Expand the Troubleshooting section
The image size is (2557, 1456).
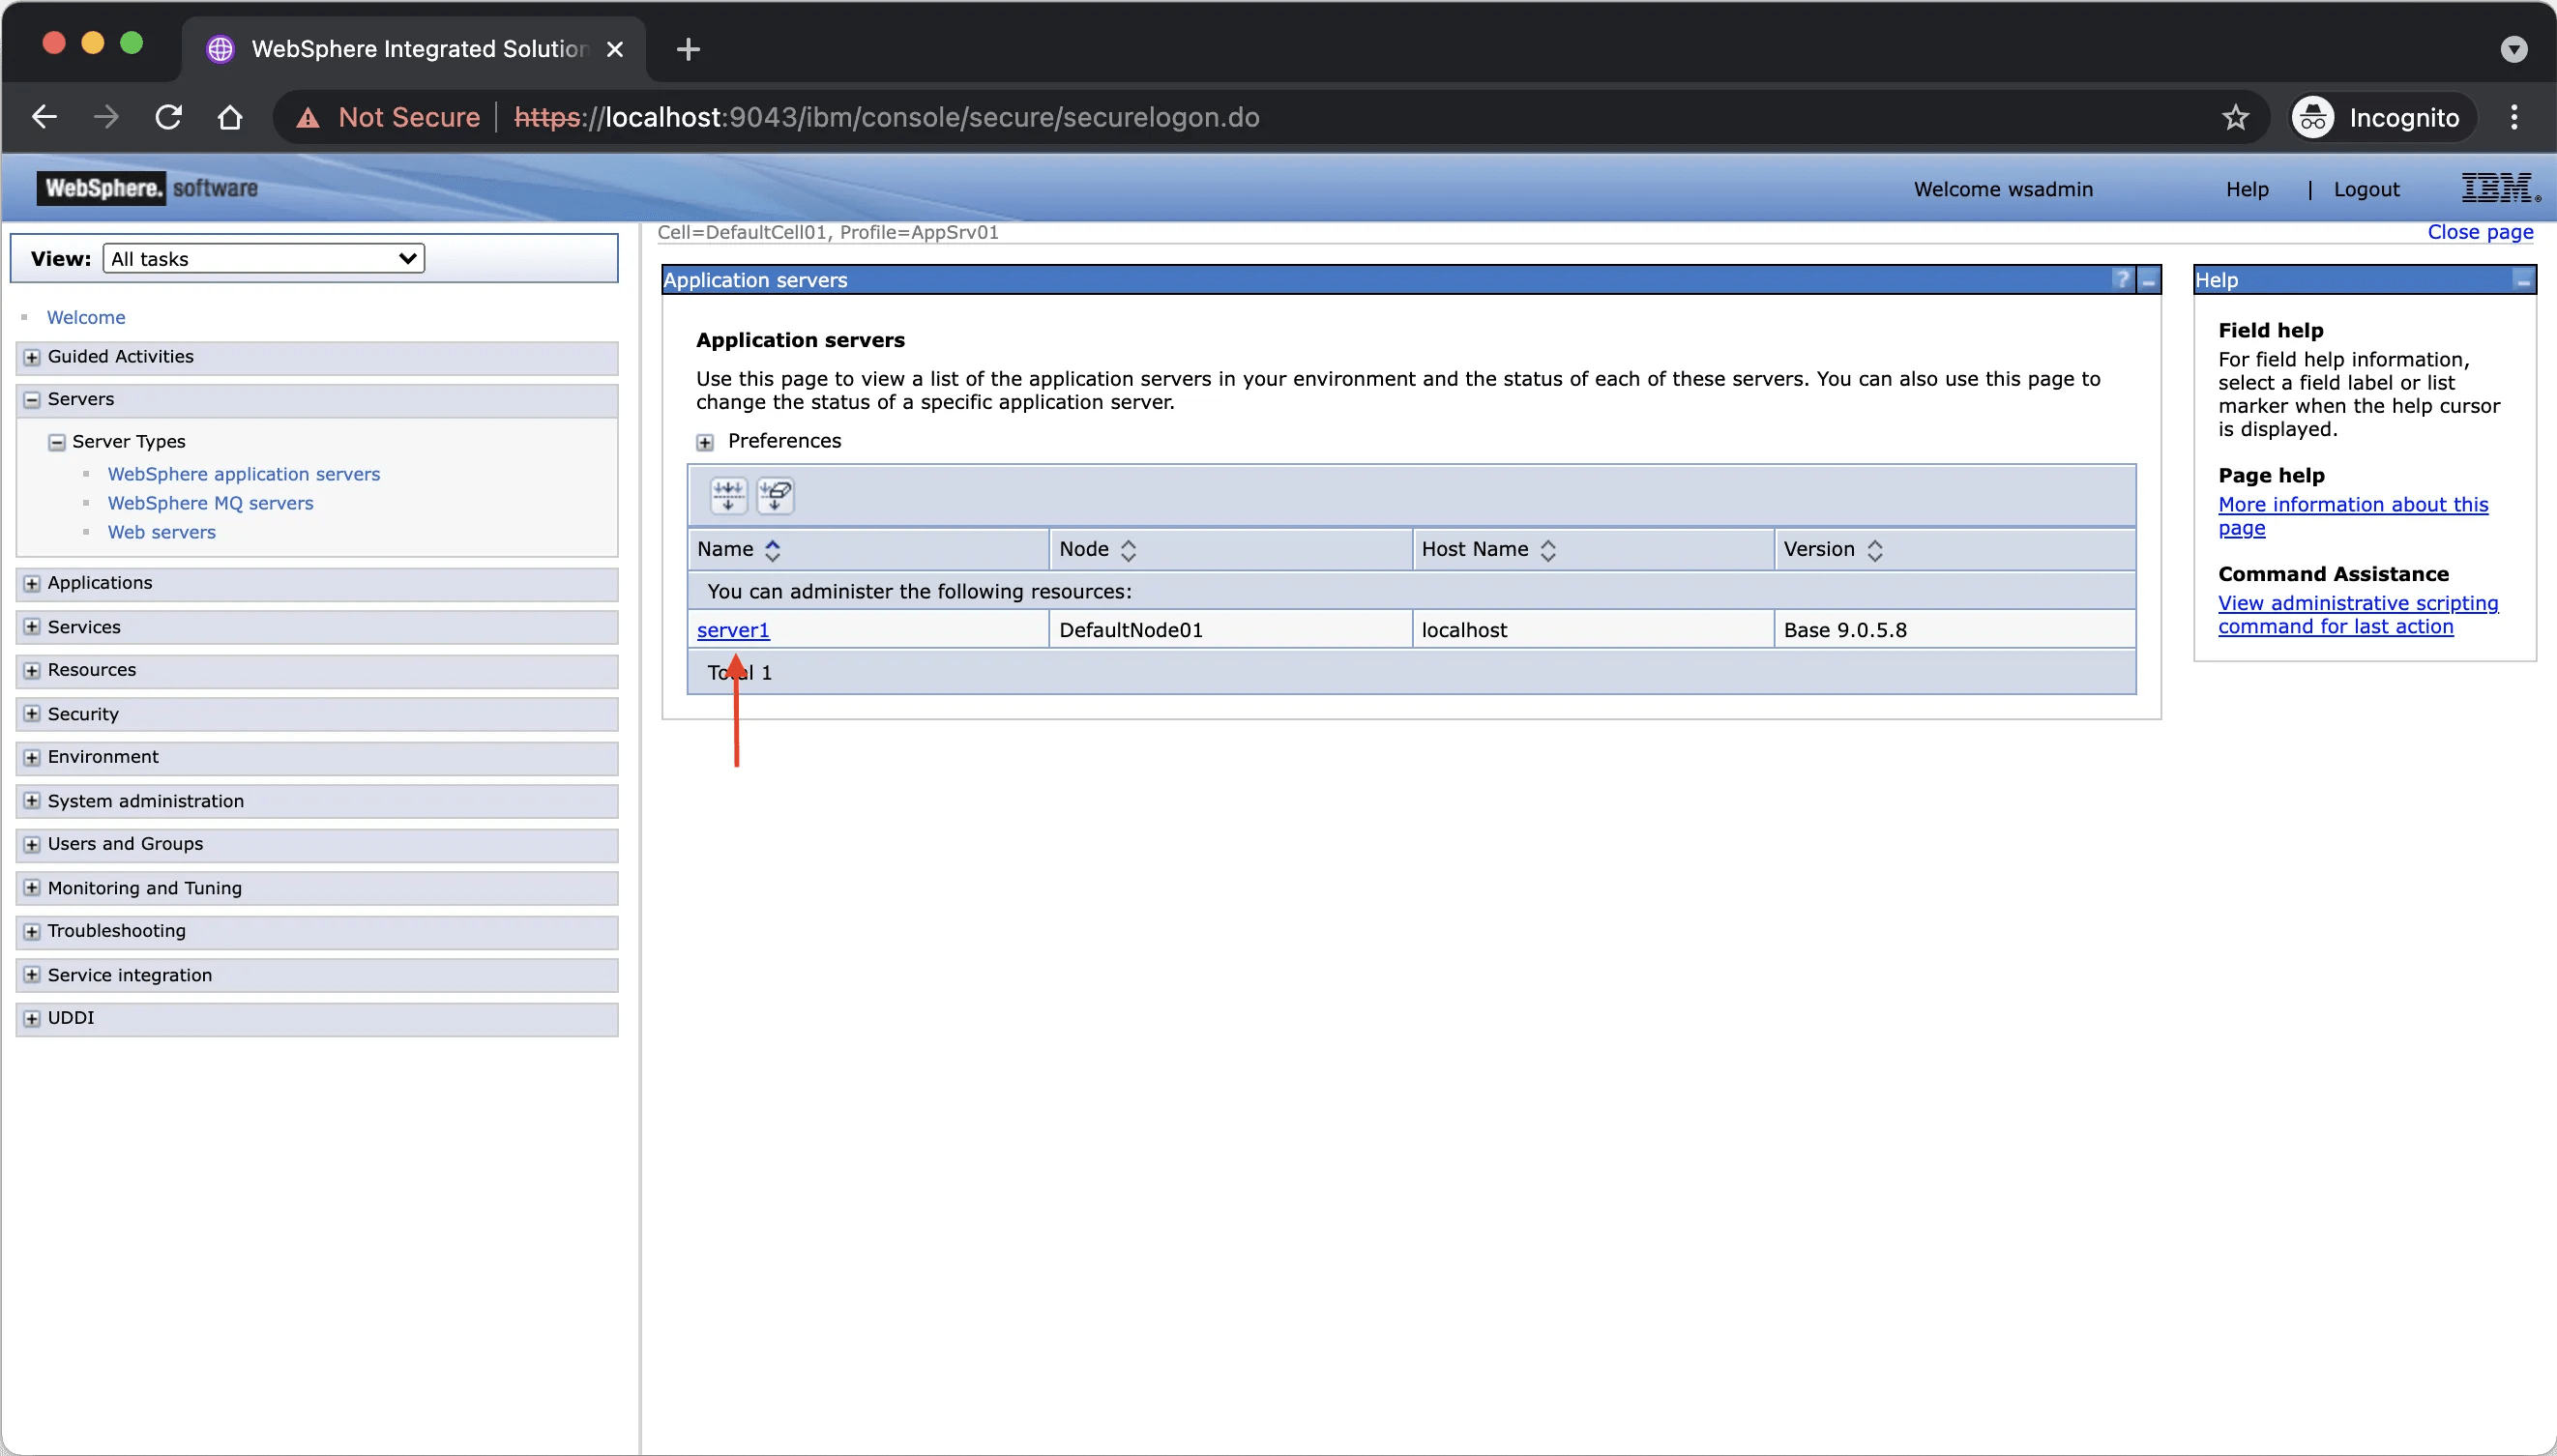(32, 931)
